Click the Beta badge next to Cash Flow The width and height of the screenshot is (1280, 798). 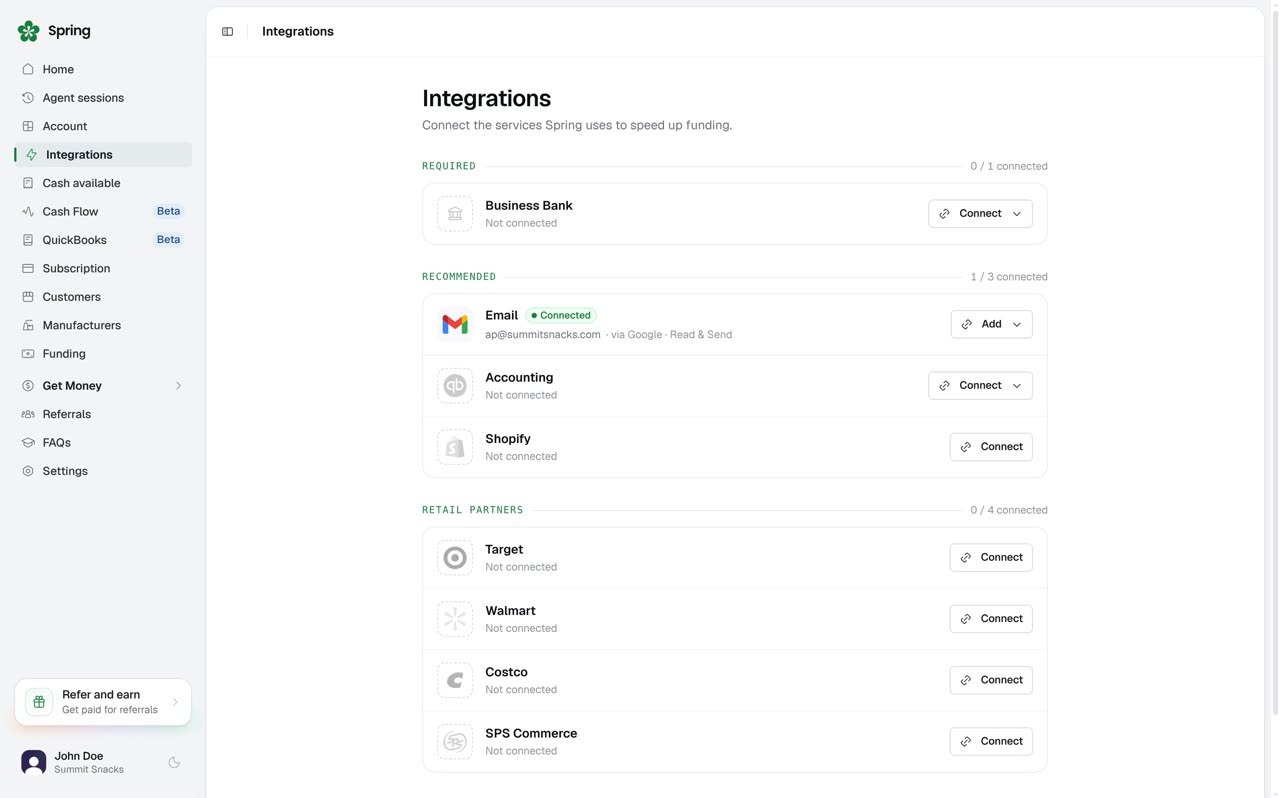pos(168,212)
